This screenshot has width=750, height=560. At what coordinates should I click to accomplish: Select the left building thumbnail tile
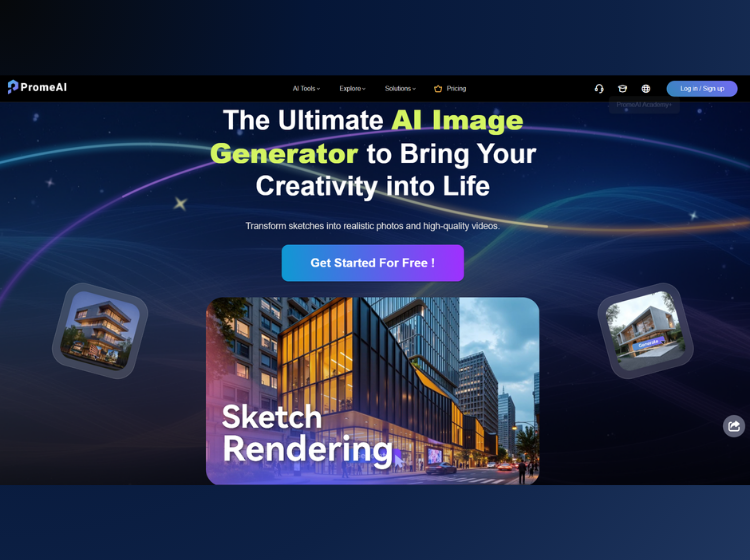[99, 330]
